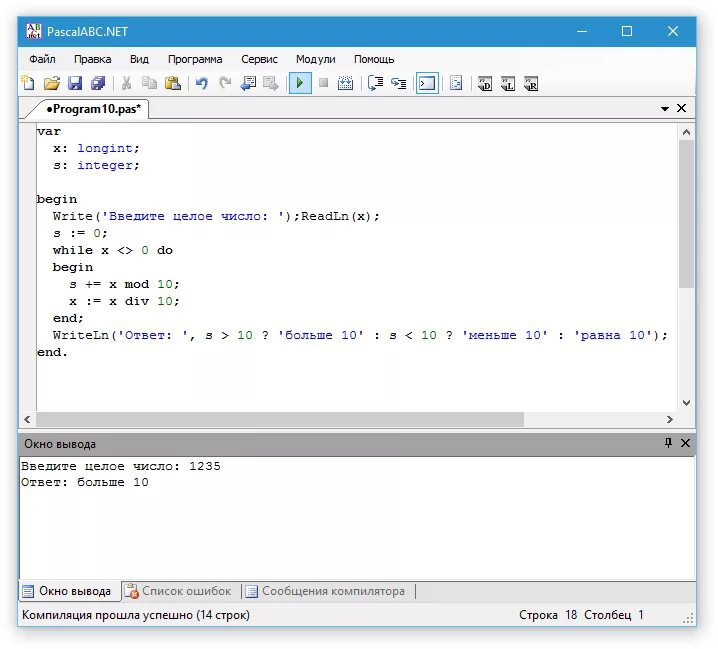Step into during debugging

point(398,83)
